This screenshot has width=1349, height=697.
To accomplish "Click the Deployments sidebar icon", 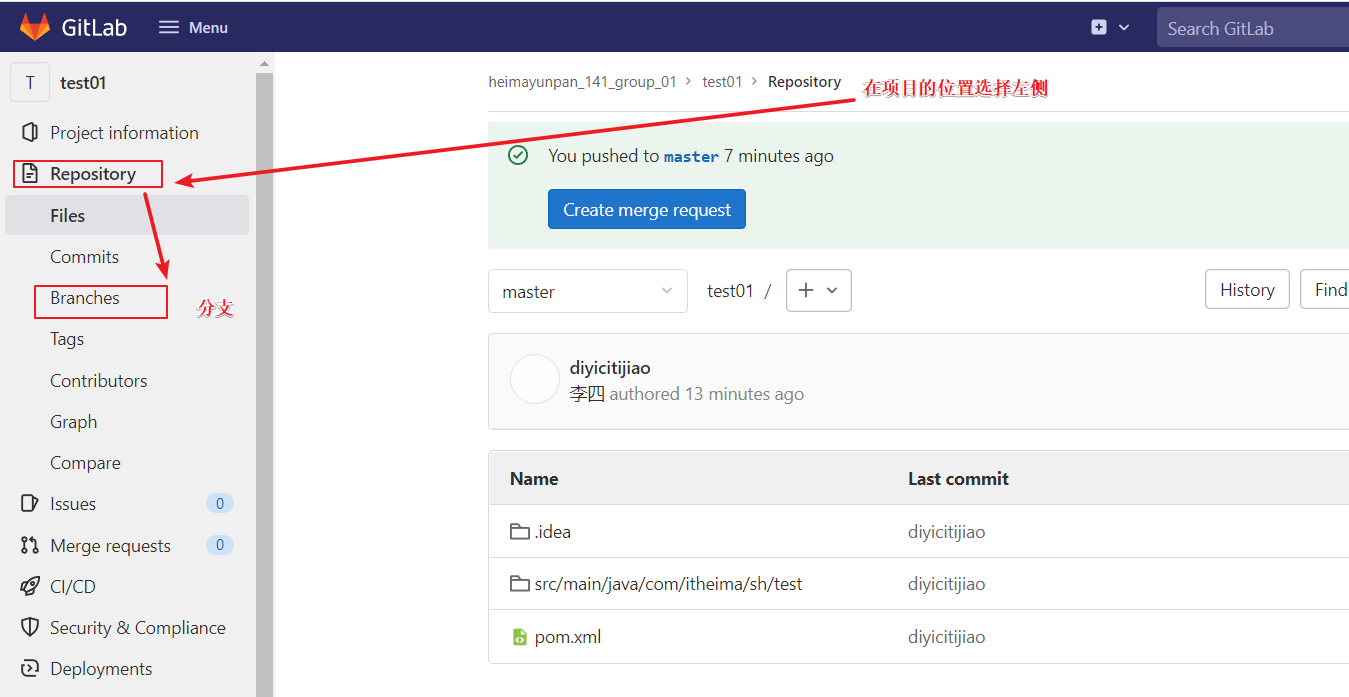I will click(x=30, y=669).
